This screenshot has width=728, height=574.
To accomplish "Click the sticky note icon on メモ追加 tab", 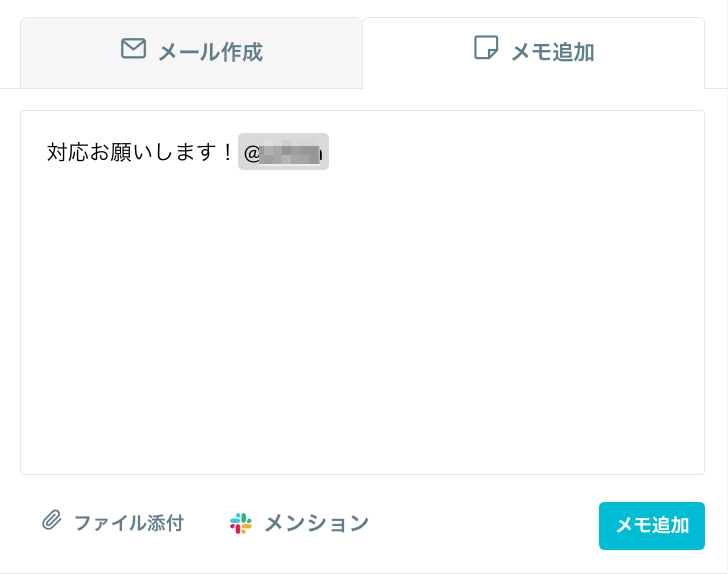I will point(486,48).
